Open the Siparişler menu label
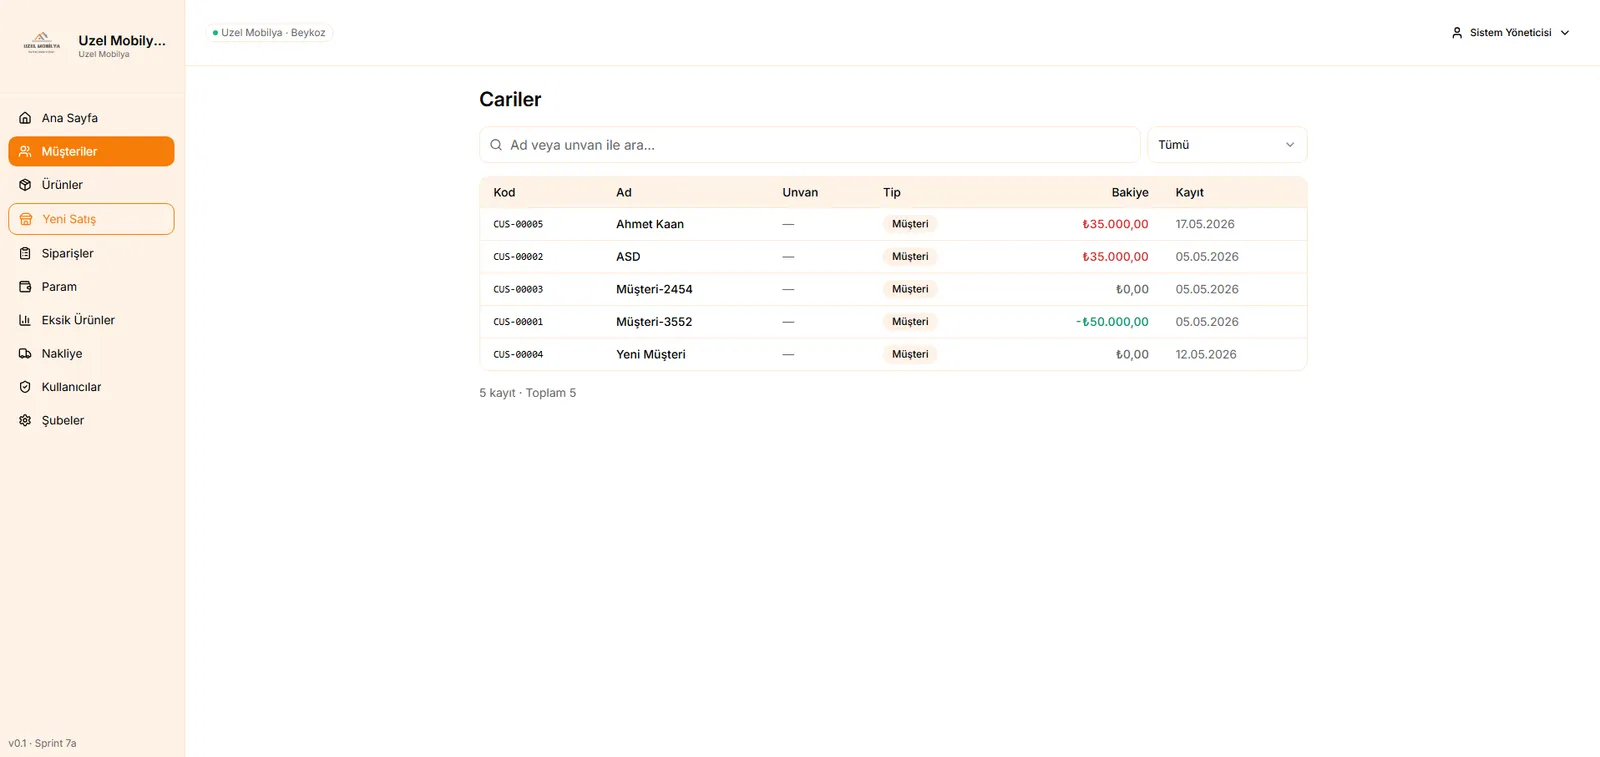 68,253
